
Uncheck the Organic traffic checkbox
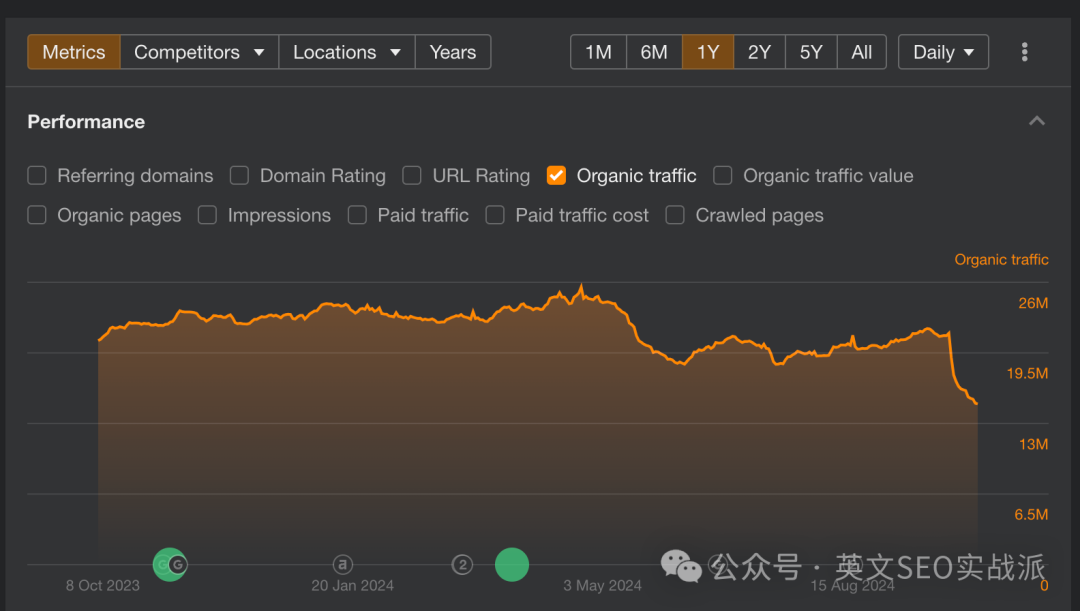point(557,176)
